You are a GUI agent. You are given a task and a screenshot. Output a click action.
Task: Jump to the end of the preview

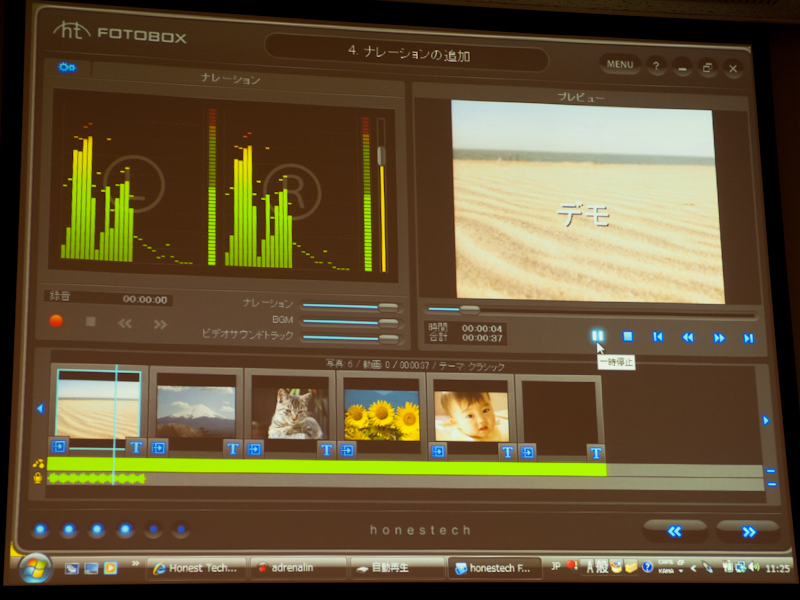pos(748,335)
